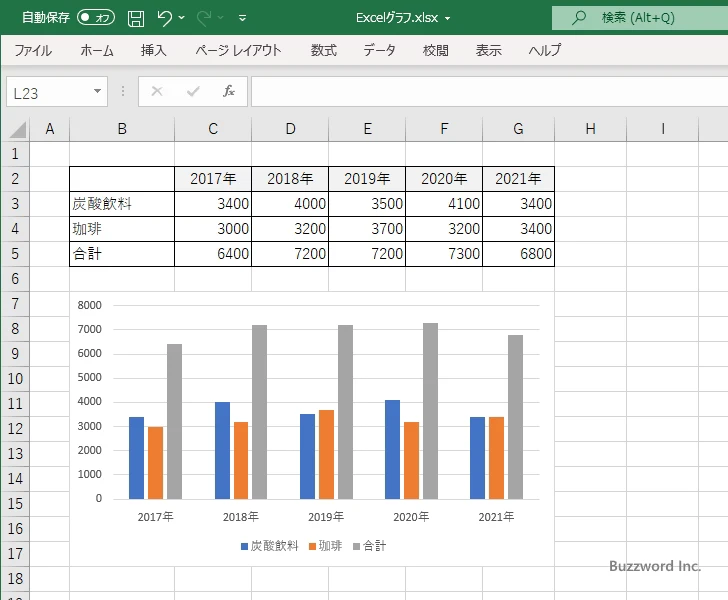Screen dimensions: 728x600
Task: Switch to the 数式 tab
Action: coord(324,50)
